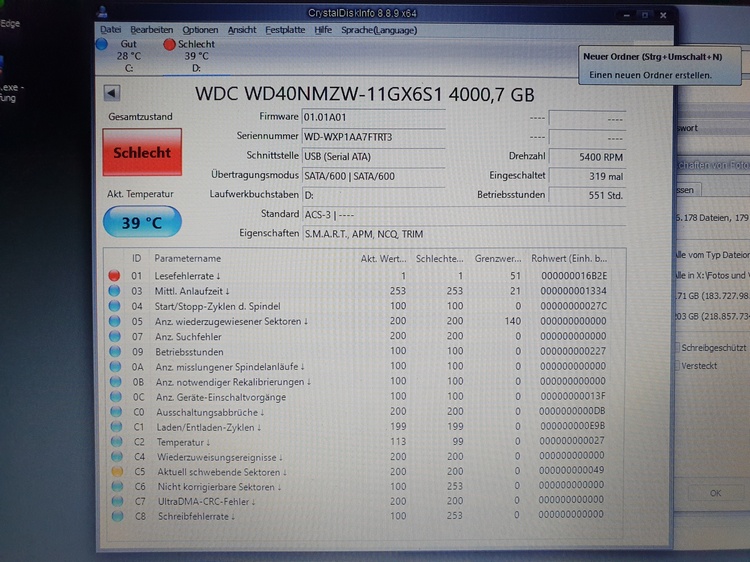Image resolution: width=750 pixels, height=562 pixels.
Task: Click status icon of Anz. misslungener Spindelanläufe
Action: click(x=115, y=366)
